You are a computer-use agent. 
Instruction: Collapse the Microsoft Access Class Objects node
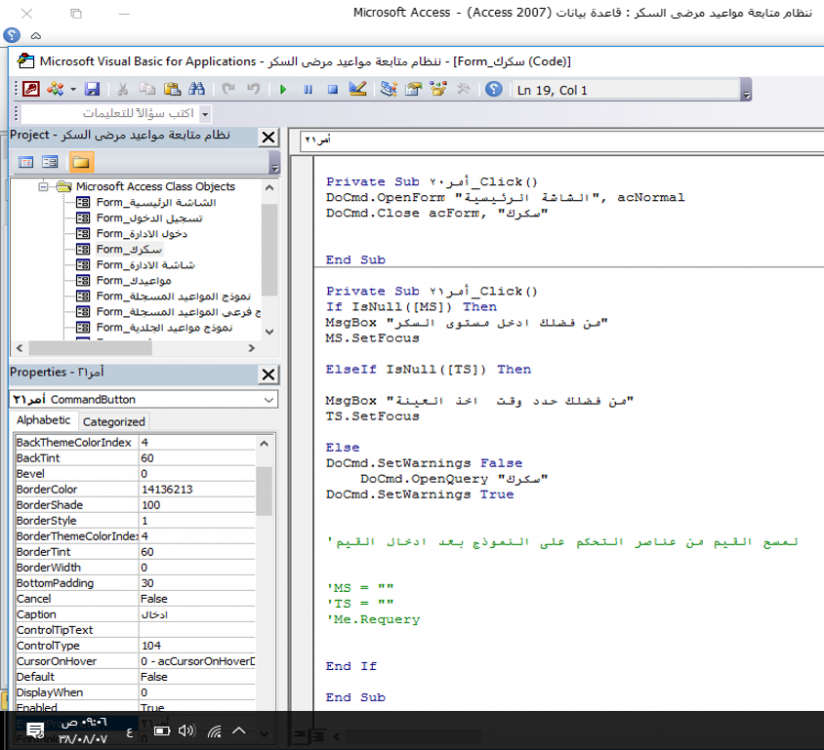click(44, 186)
